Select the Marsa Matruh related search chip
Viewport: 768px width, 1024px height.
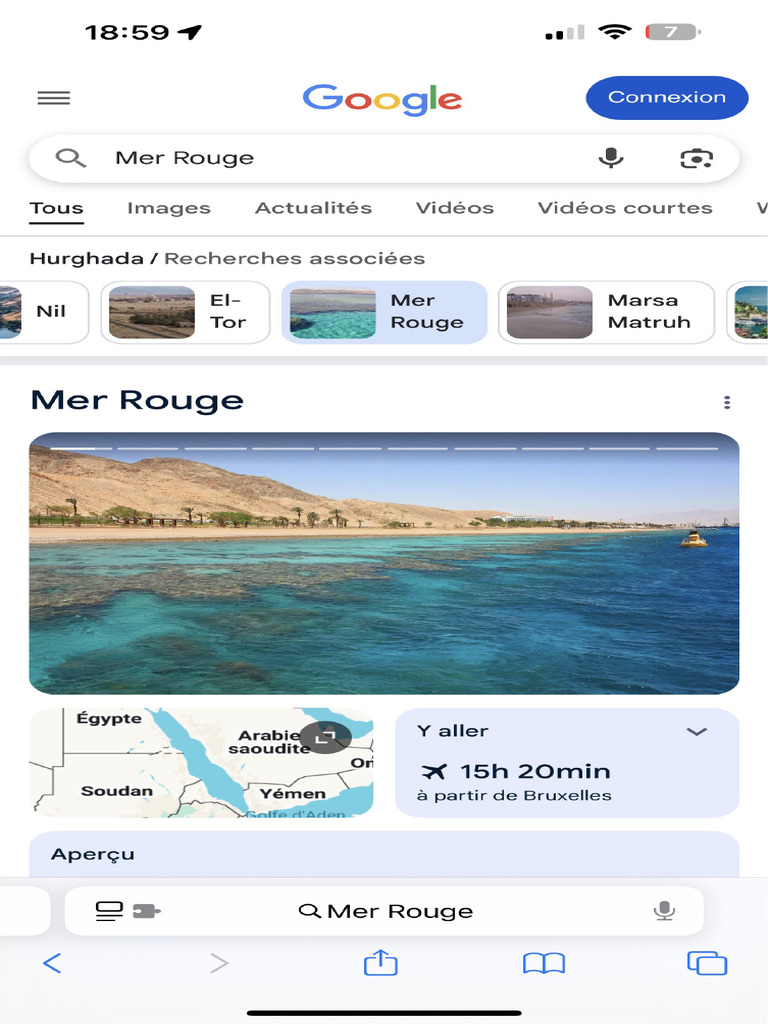click(607, 312)
